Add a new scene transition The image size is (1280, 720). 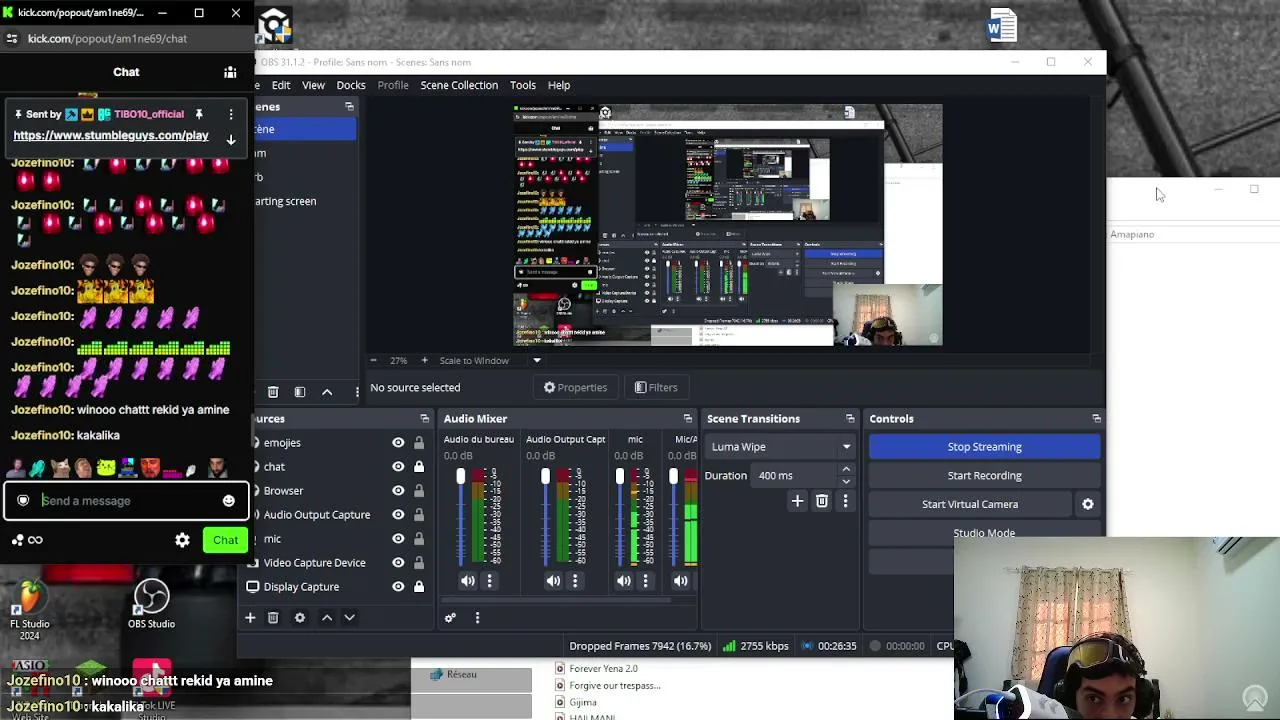[797, 501]
